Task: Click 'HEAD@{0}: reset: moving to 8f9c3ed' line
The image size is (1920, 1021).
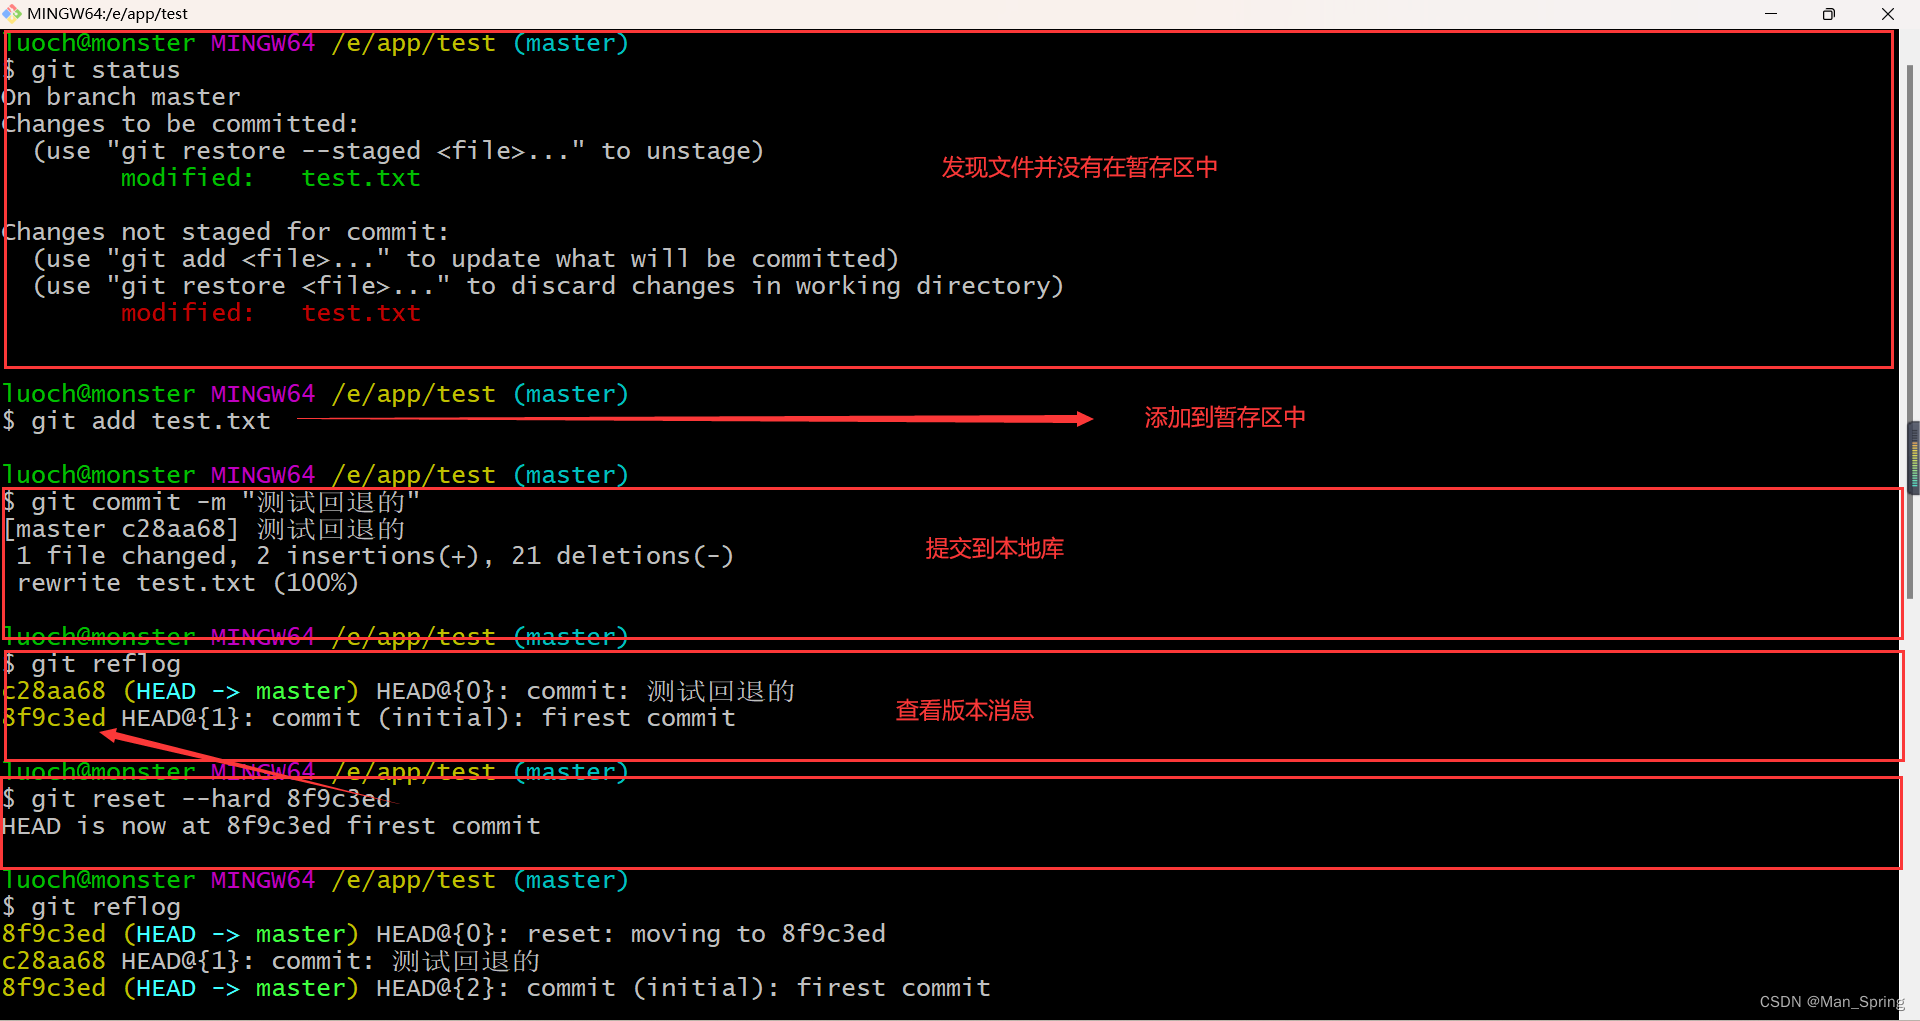Action: (x=444, y=934)
